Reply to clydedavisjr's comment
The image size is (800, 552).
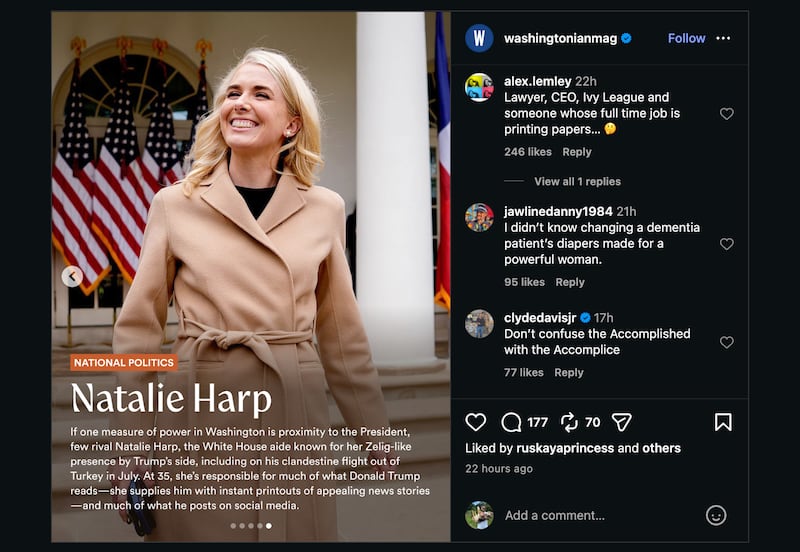click(x=569, y=372)
